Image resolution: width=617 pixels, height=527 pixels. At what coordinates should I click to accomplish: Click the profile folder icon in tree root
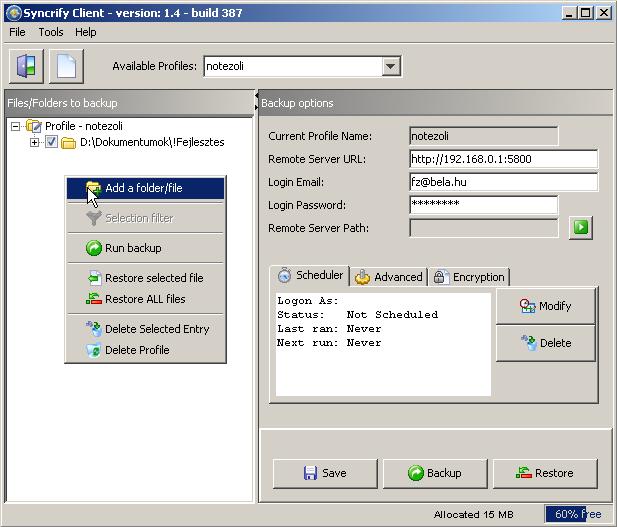34,126
